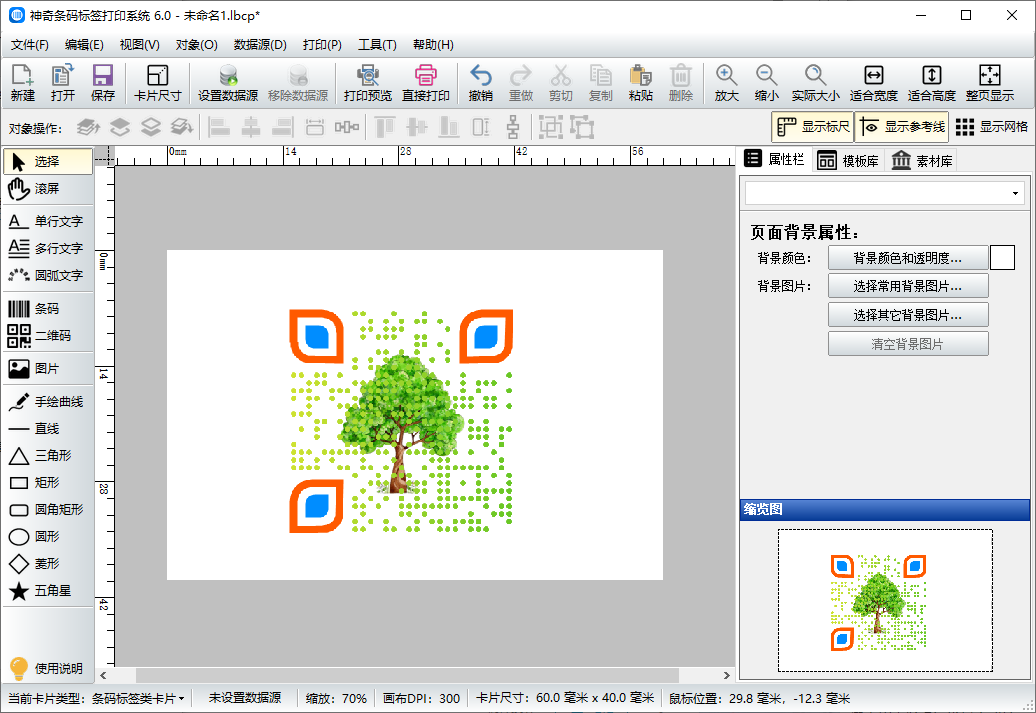This screenshot has width=1036, height=713.
Task: Click the QR code preview in 缩览图
Action: pyautogui.click(x=878, y=603)
